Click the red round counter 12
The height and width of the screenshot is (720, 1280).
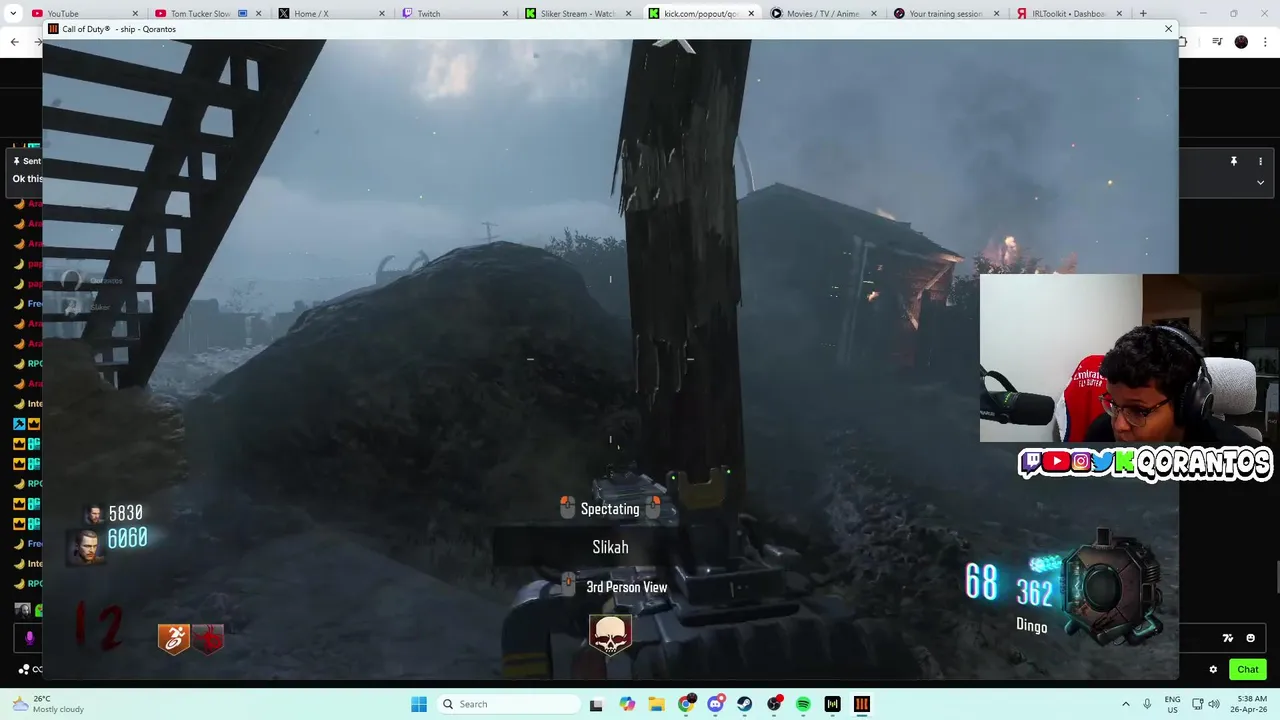[x=99, y=627]
